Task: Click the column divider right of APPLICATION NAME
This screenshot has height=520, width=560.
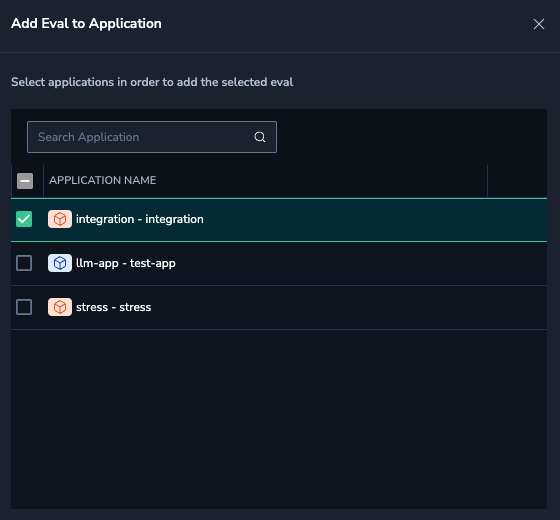Action: [x=488, y=181]
